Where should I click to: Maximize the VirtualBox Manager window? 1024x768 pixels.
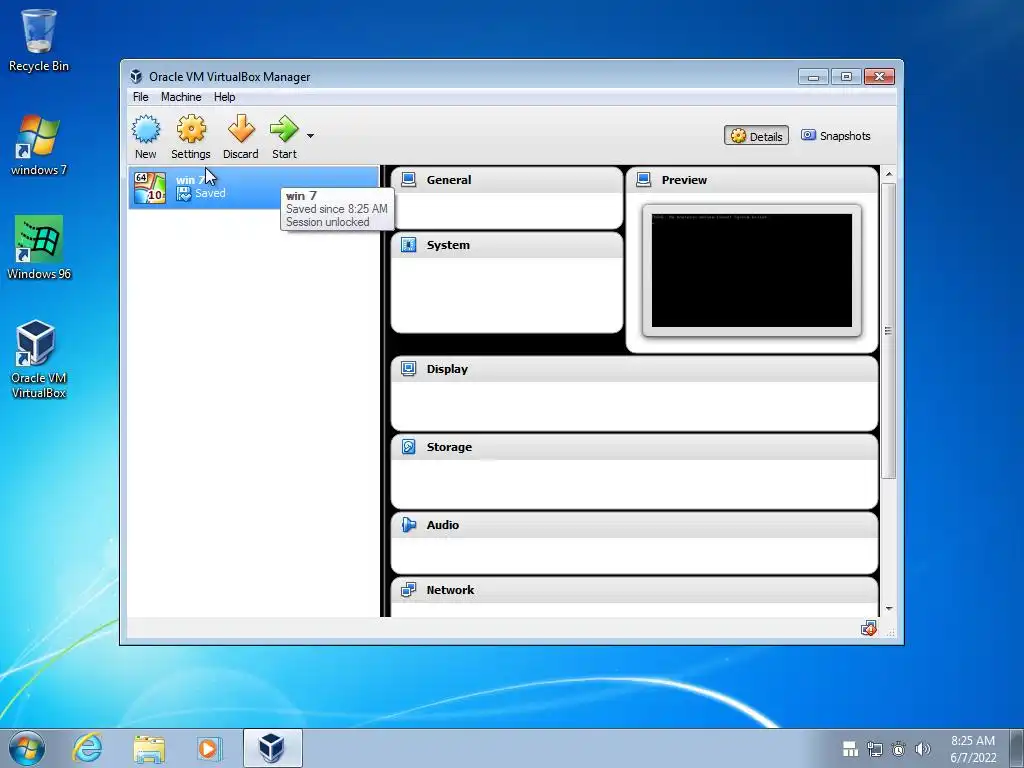(x=846, y=77)
